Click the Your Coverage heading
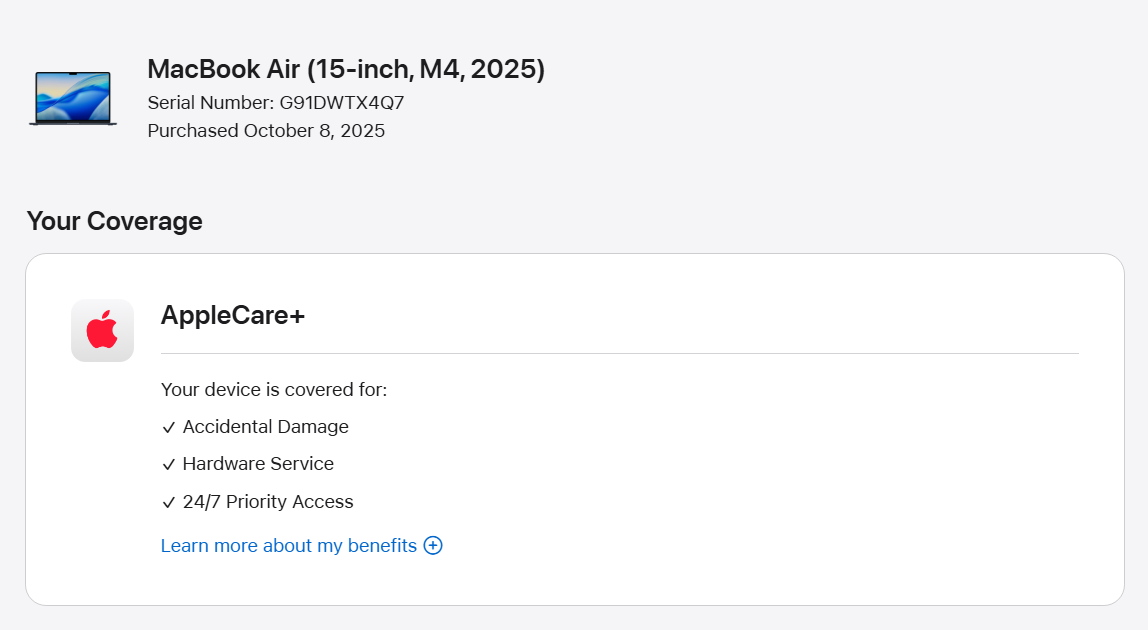1148x630 pixels. [x=114, y=221]
